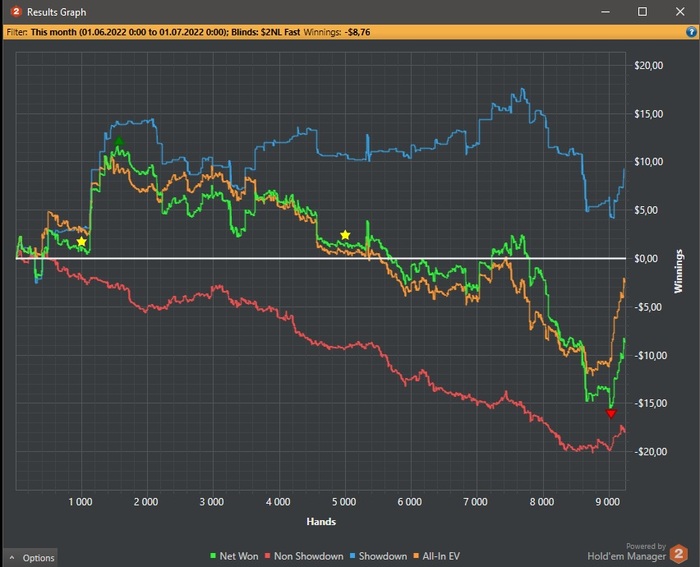Screen dimensions: 700x567
Task: Click the 'Blinds: $2NL Fast' filter text
Action: pos(266,32)
